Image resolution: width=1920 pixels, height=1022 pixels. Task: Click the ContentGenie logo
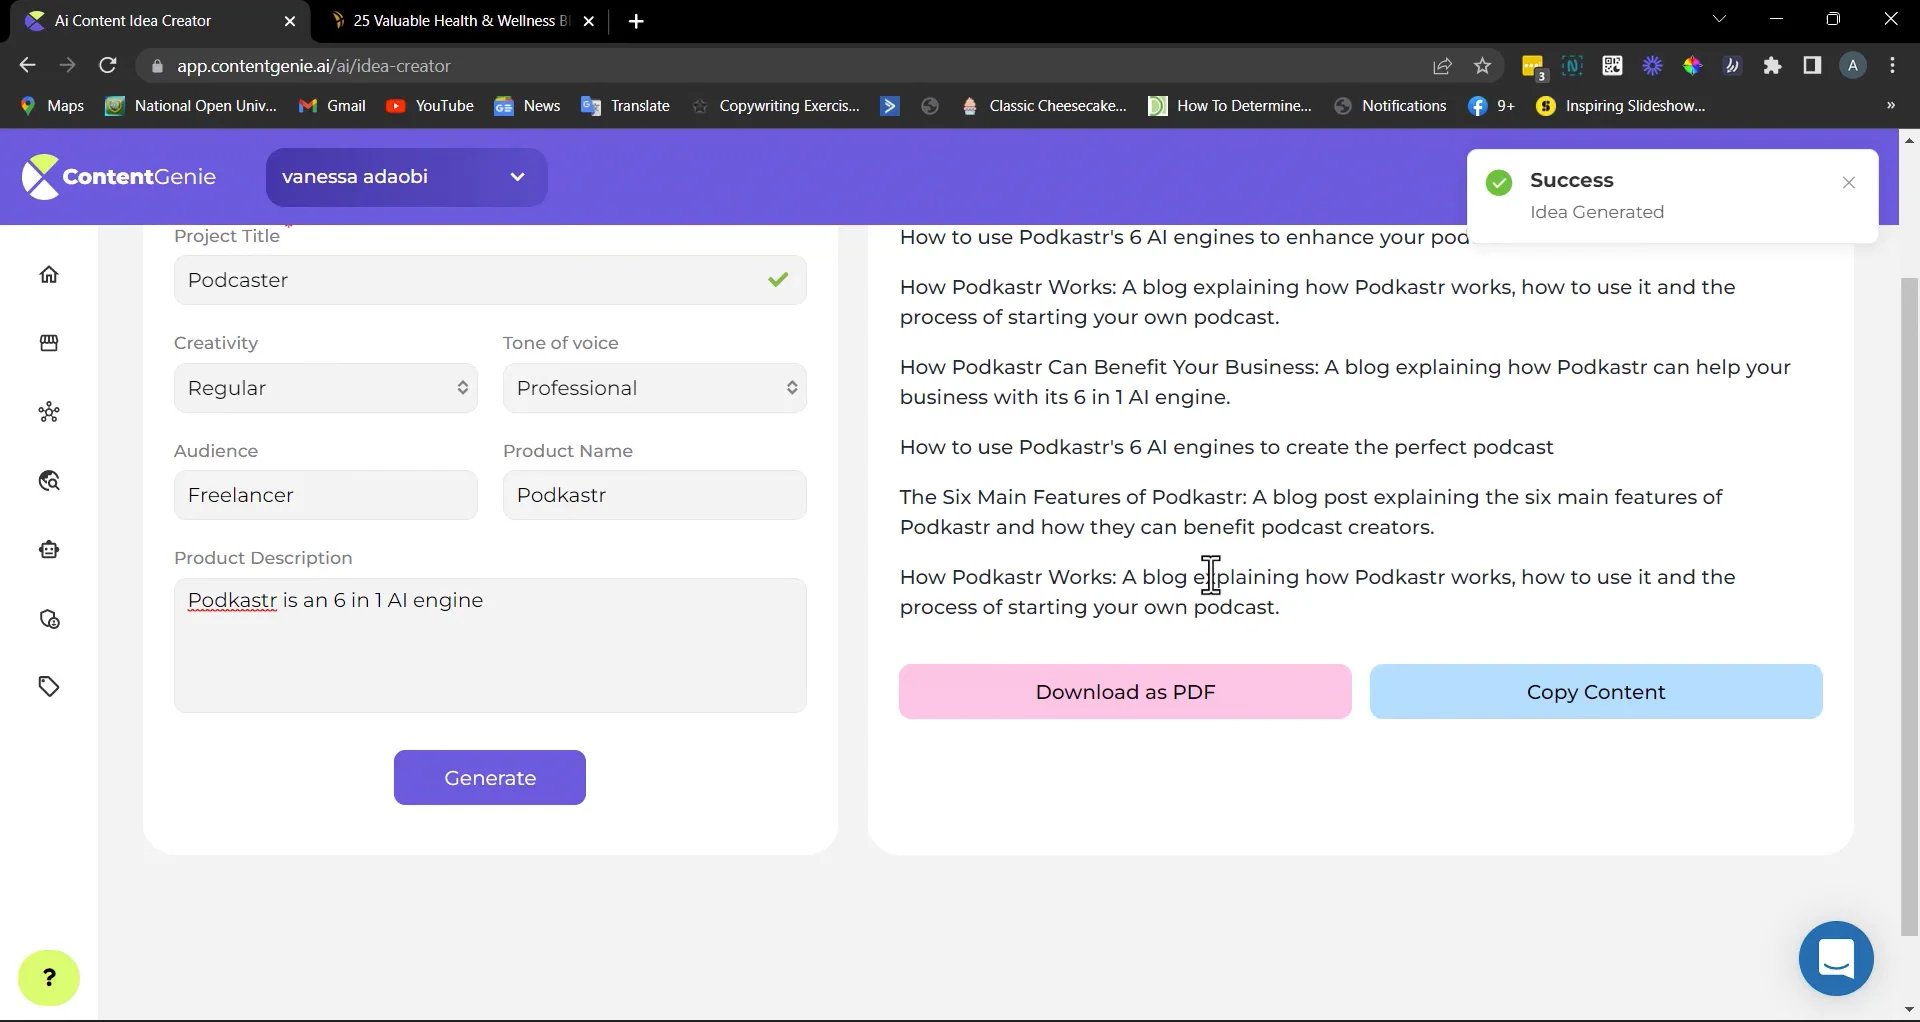click(119, 177)
